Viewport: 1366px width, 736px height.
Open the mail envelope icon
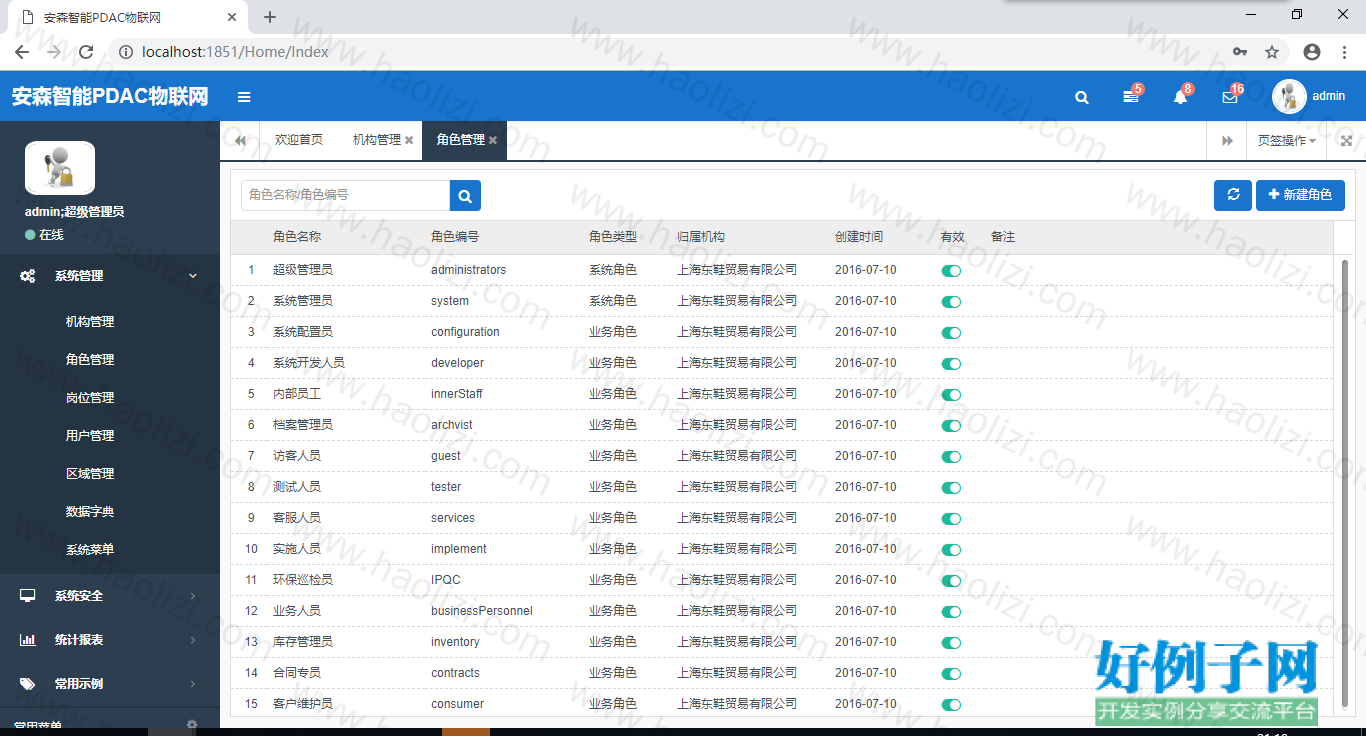pos(1230,96)
